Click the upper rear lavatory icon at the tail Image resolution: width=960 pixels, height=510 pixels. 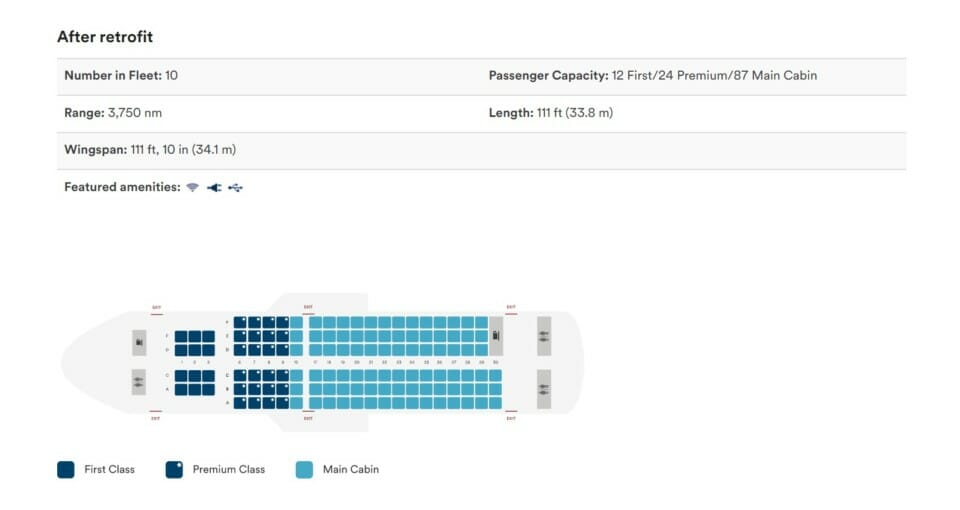click(544, 336)
